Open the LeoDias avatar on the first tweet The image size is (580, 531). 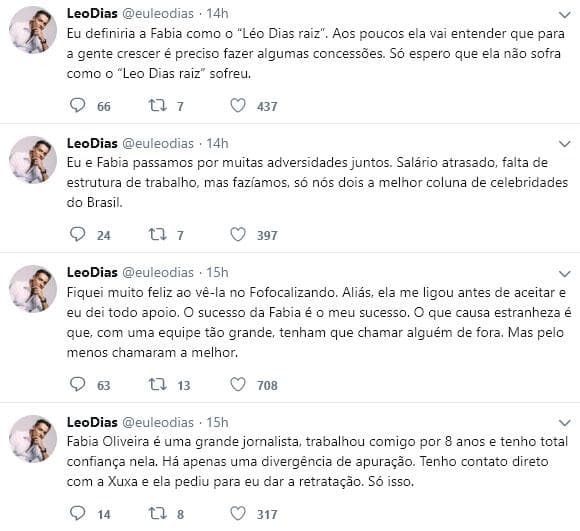click(33, 30)
